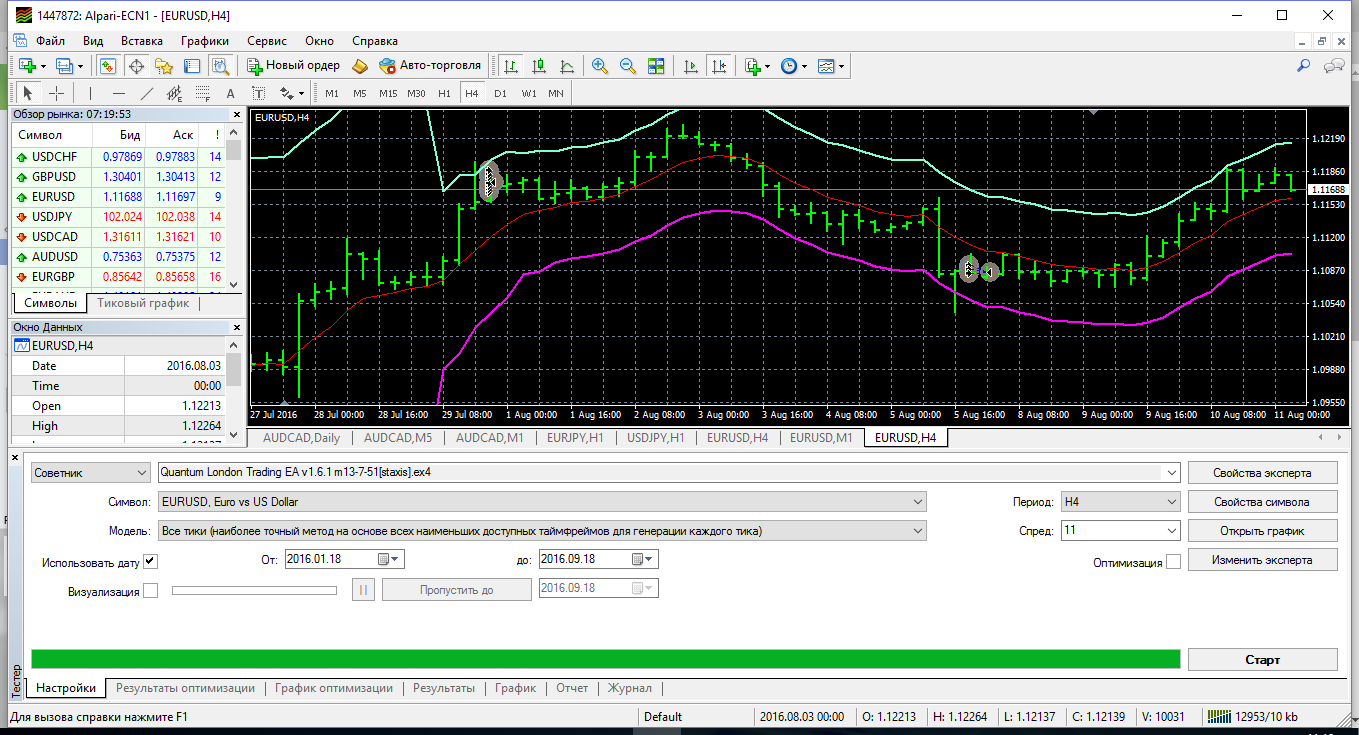
Task: Switch chart to bar chart mode
Action: (x=511, y=66)
